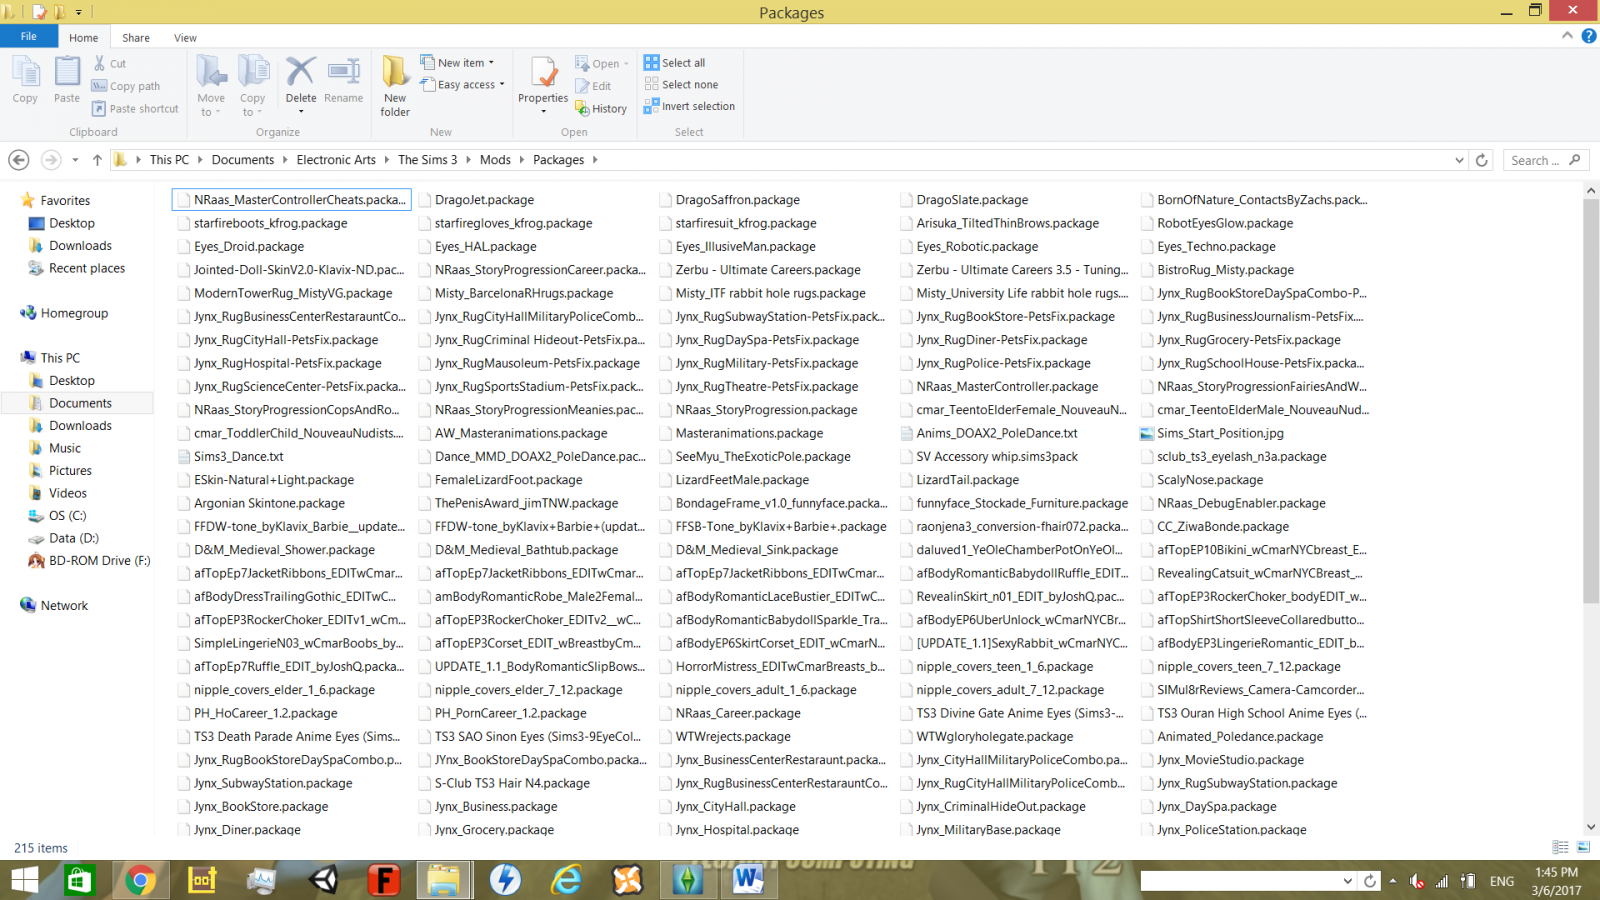Viewport: 1600px width, 900px height.
Task: Expand the Delete button's dropdown arrow
Action: click(x=301, y=111)
